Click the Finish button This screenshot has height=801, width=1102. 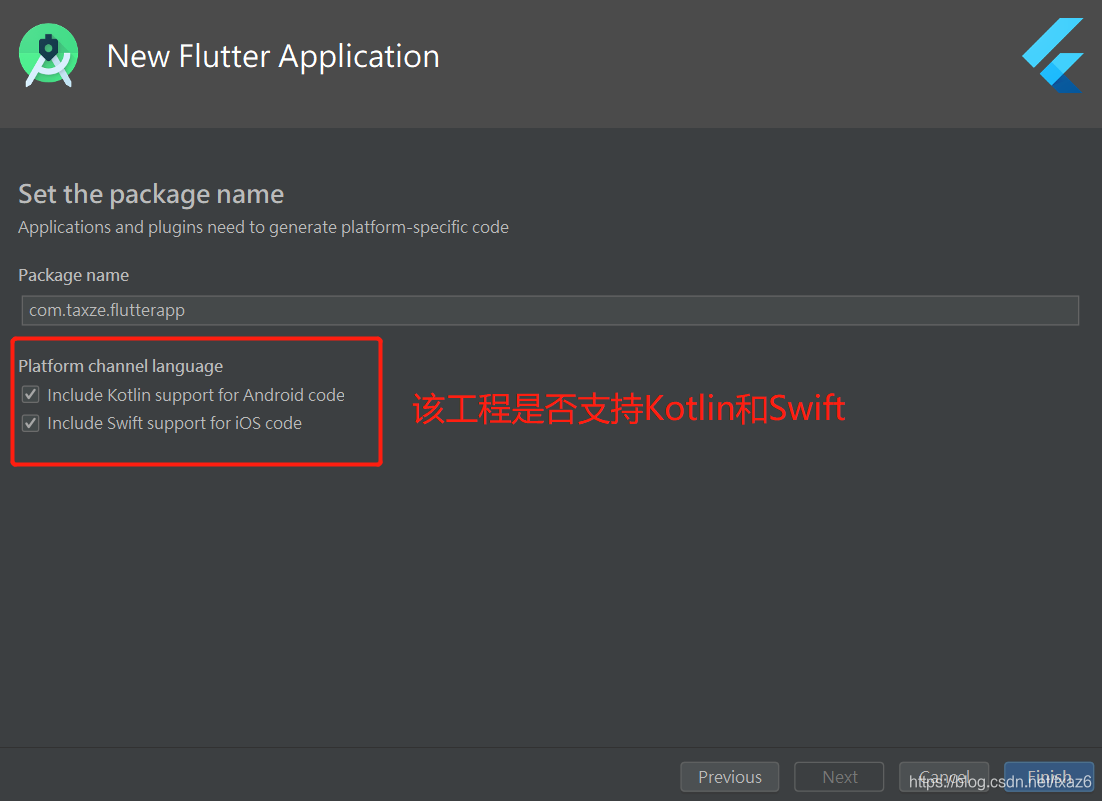coord(1048,776)
